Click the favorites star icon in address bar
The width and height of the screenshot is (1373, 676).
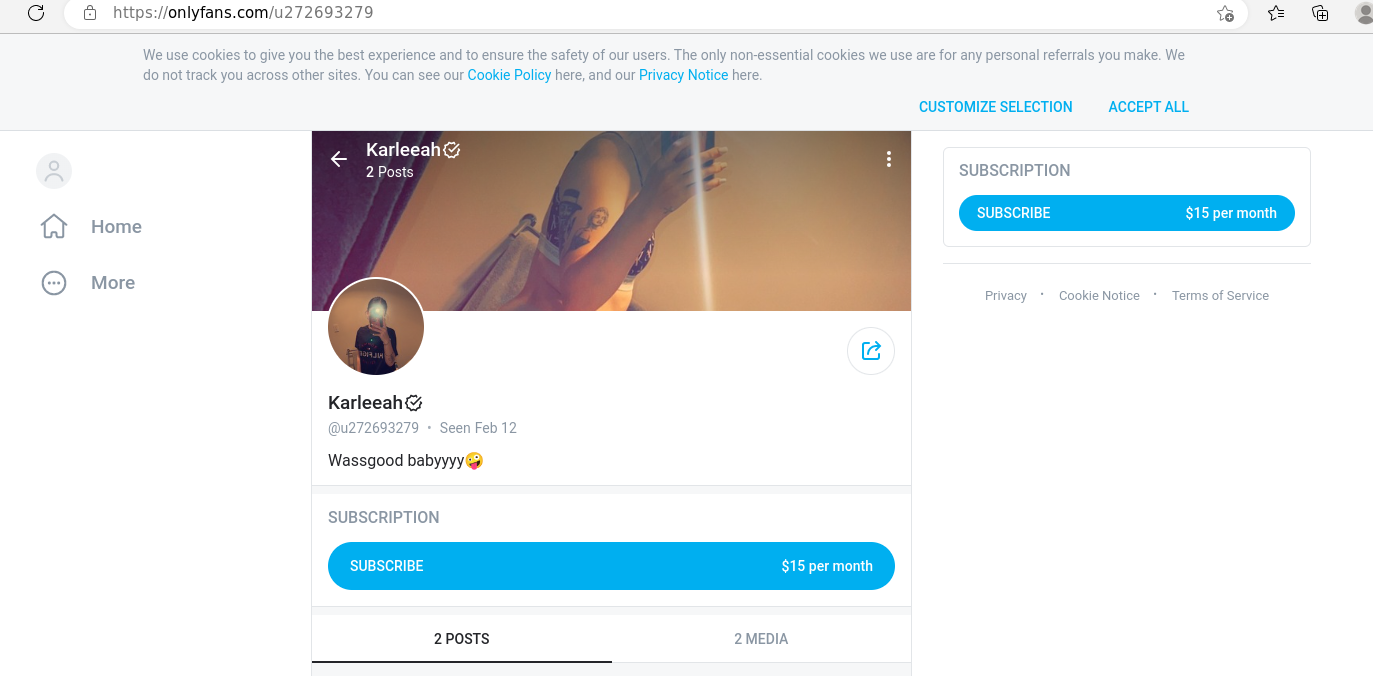point(1225,13)
